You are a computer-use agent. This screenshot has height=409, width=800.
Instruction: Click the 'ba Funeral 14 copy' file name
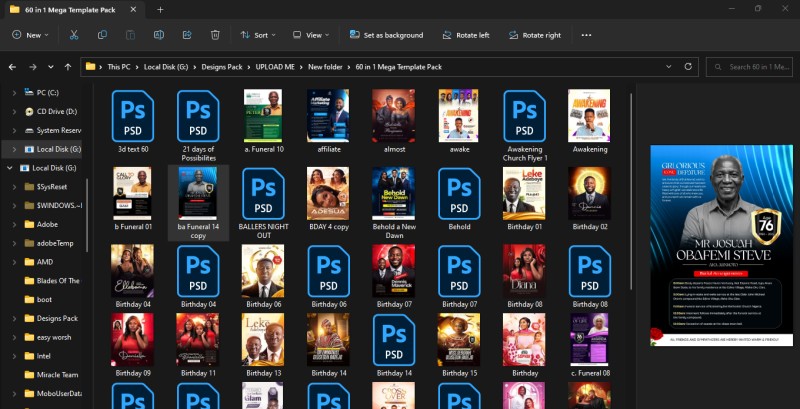point(198,231)
